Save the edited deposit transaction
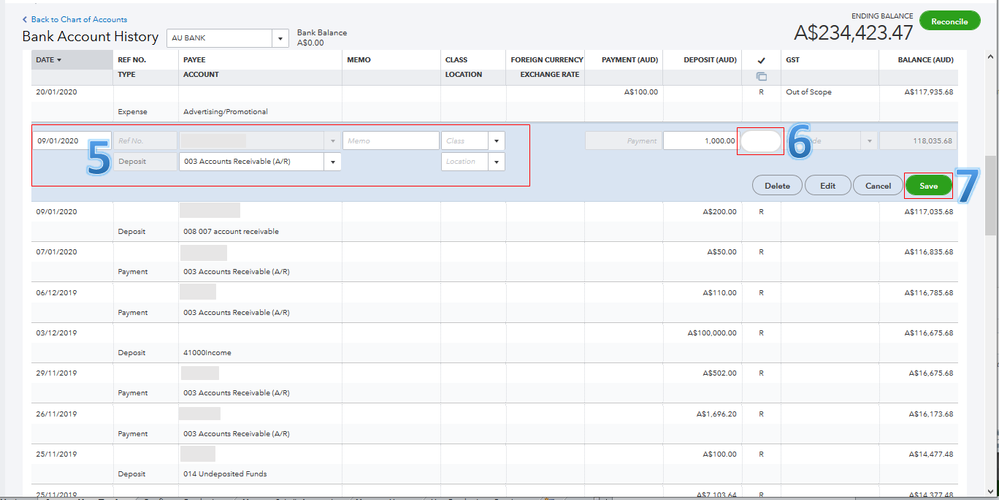 click(x=928, y=186)
